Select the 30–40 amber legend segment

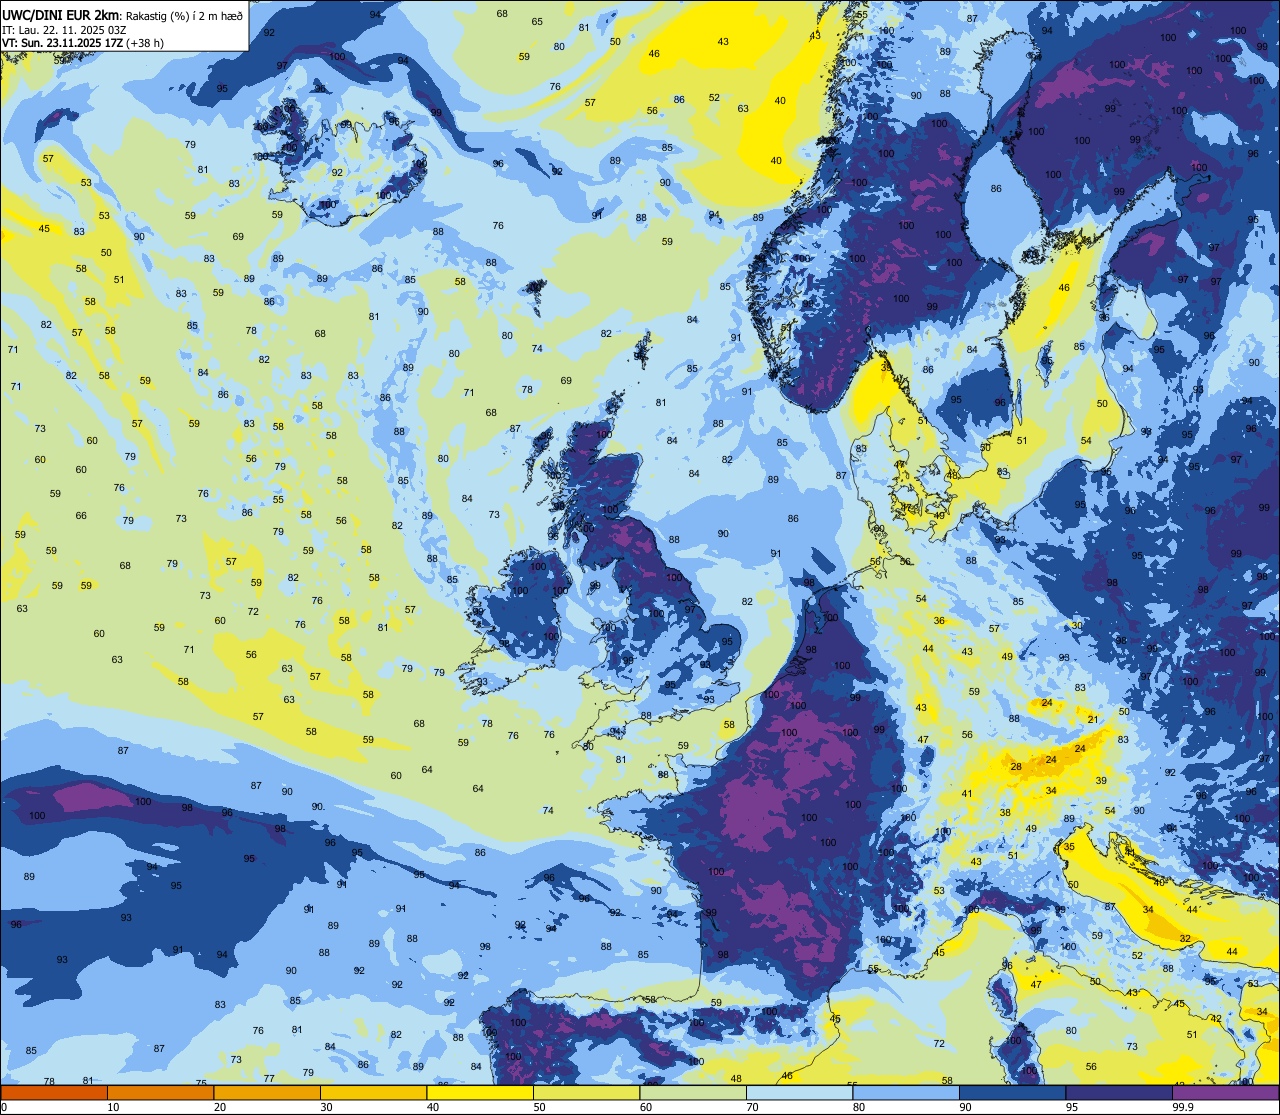click(373, 1092)
